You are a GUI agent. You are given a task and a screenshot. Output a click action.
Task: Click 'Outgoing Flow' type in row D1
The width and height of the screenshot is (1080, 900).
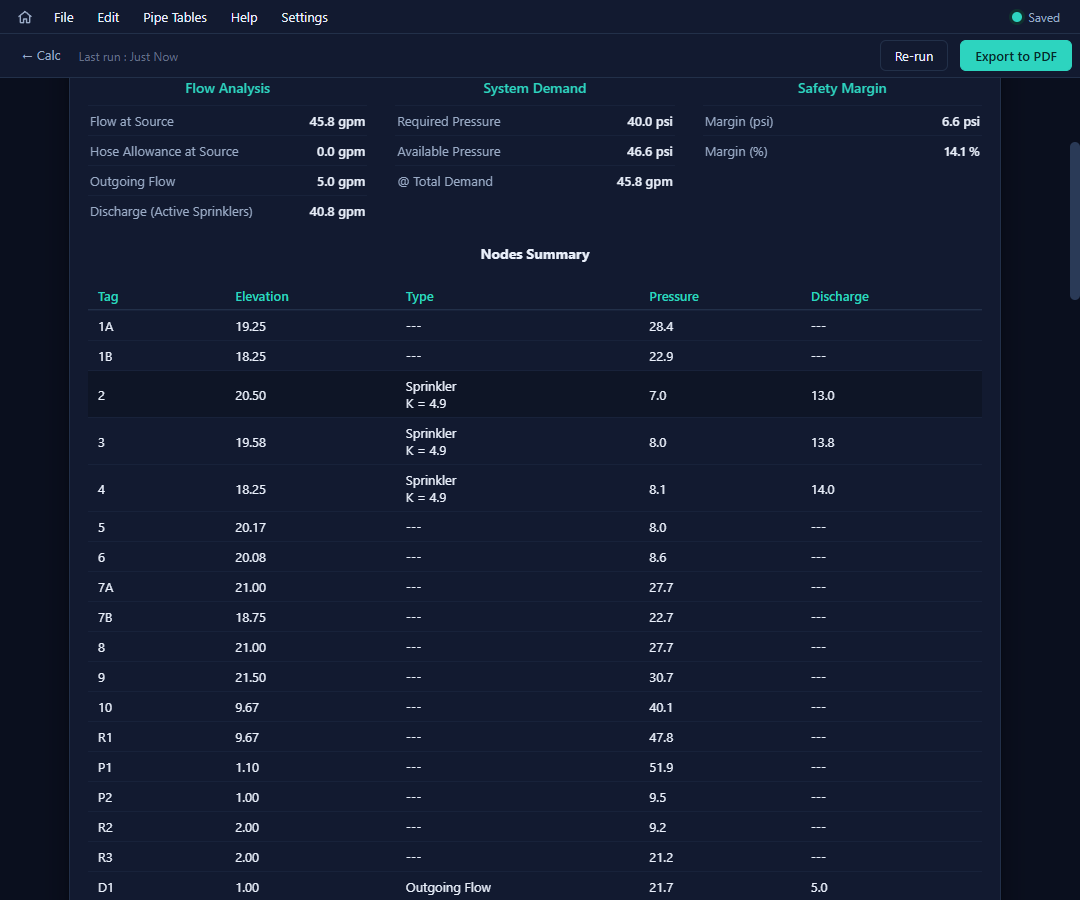click(448, 888)
